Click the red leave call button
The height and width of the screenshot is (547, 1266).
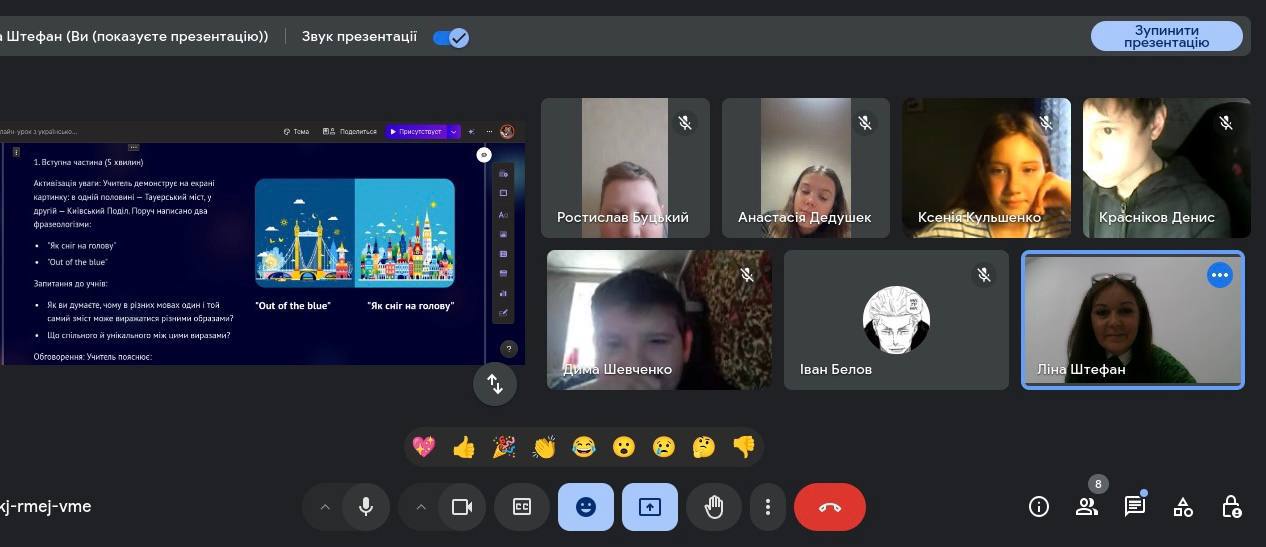[x=829, y=507]
